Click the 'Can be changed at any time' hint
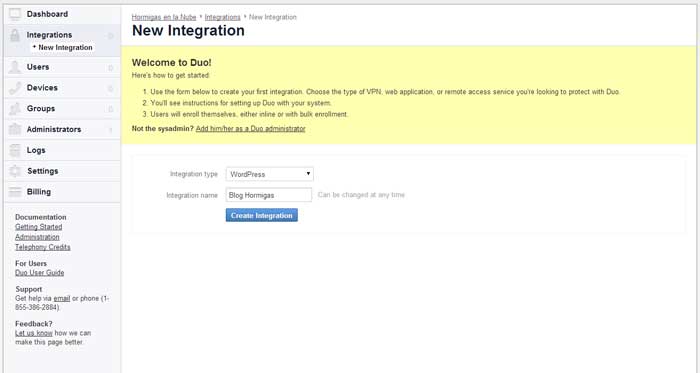 coord(361,195)
